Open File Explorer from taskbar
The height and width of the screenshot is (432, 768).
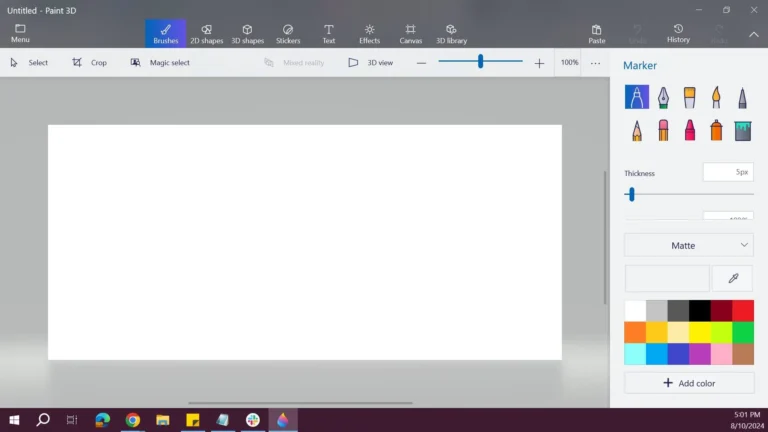[163, 420]
